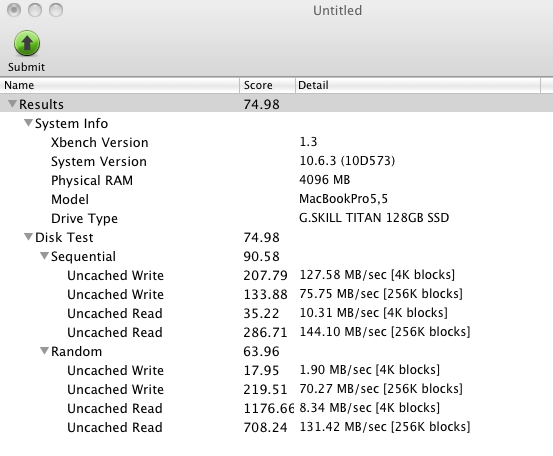This screenshot has width=553, height=456.
Task: Click 131.42 MB/sec [256K blocks] detail
Action: pyautogui.click(x=385, y=427)
